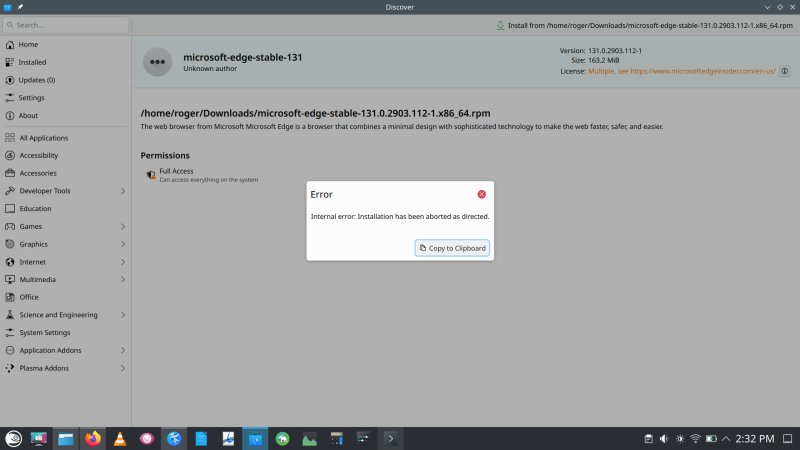Open the battery status tray icon
The height and width of the screenshot is (450, 800).
711,439
